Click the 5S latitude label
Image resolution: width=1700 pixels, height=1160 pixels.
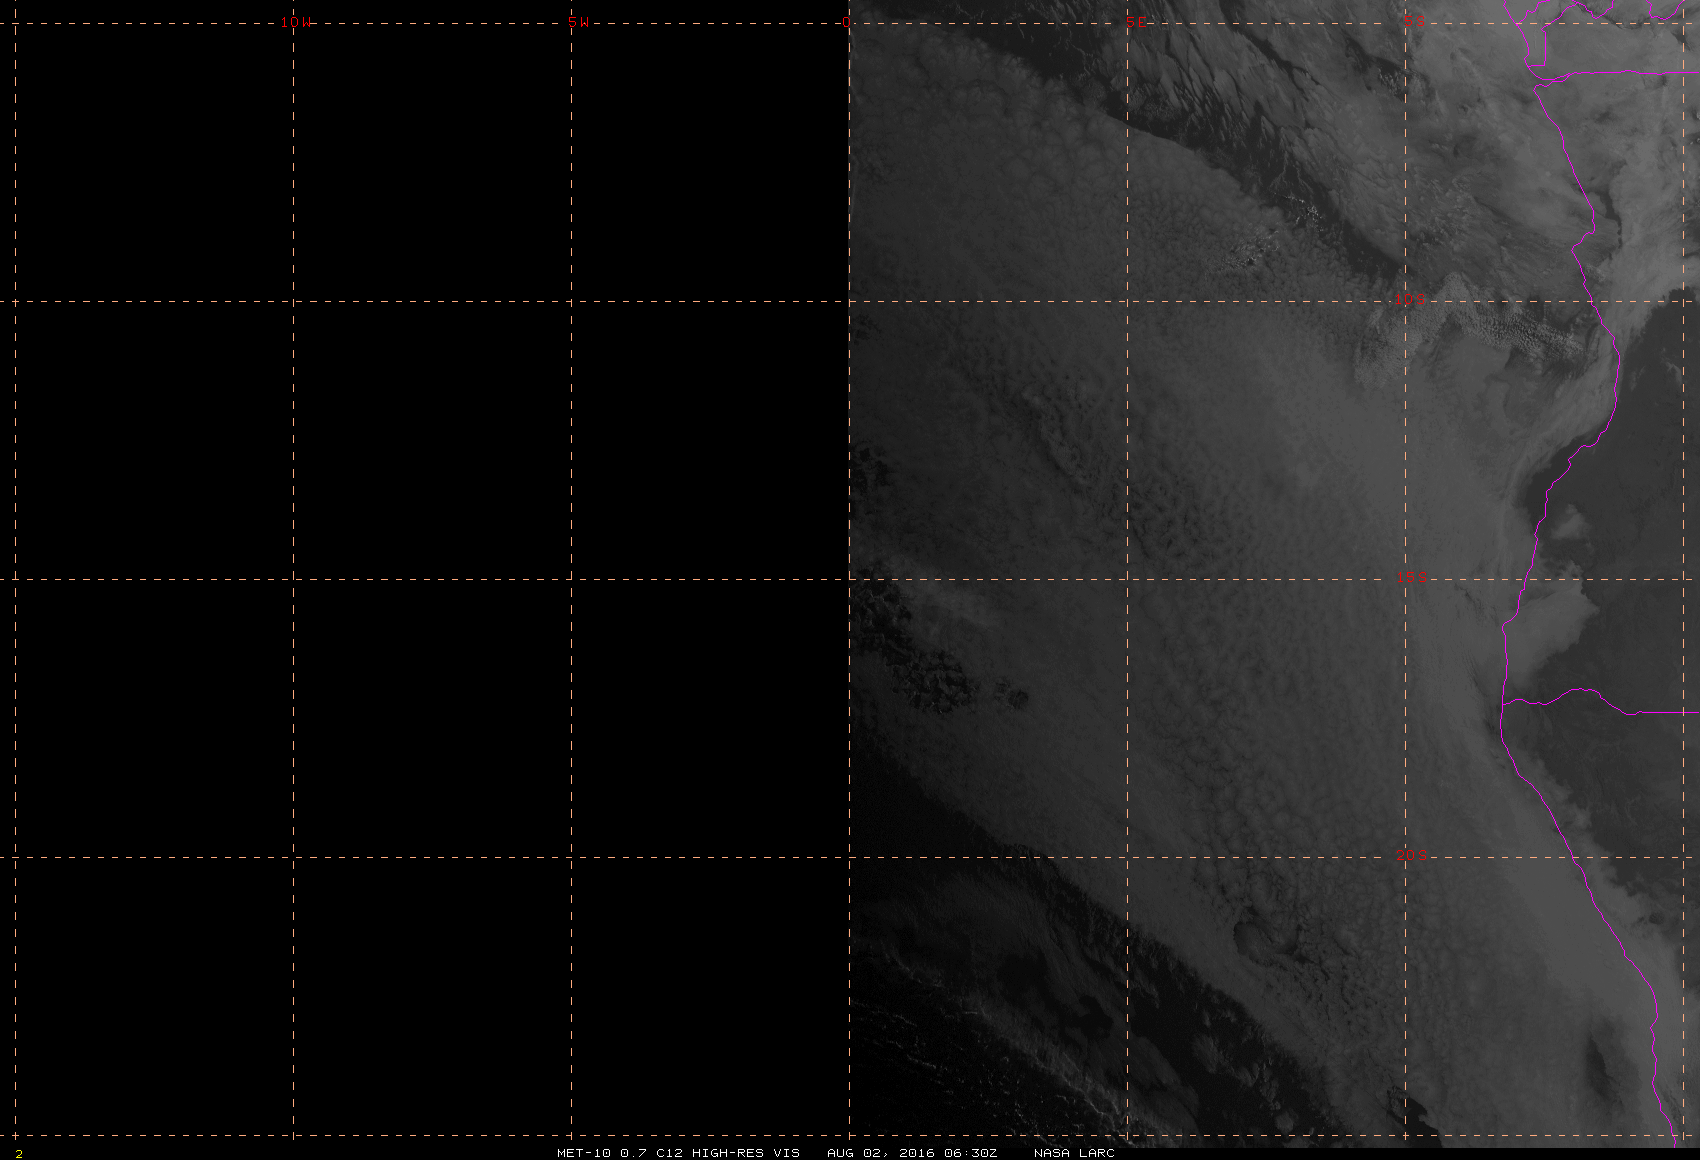(1414, 20)
